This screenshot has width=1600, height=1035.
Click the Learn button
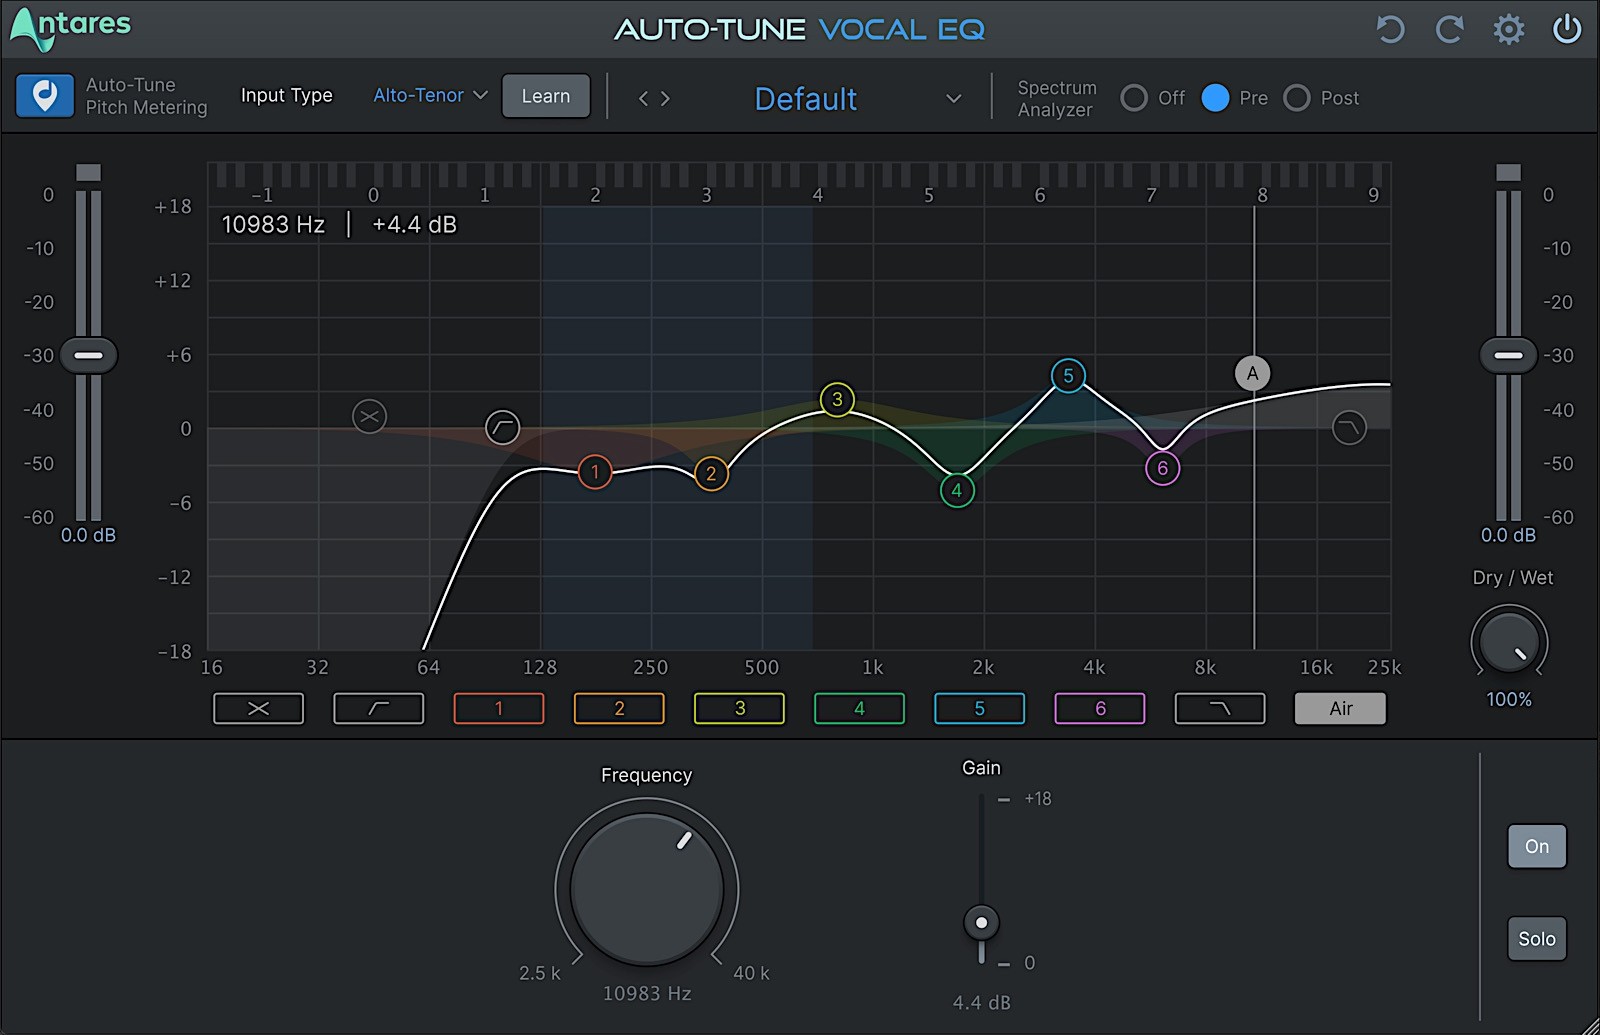tap(546, 96)
